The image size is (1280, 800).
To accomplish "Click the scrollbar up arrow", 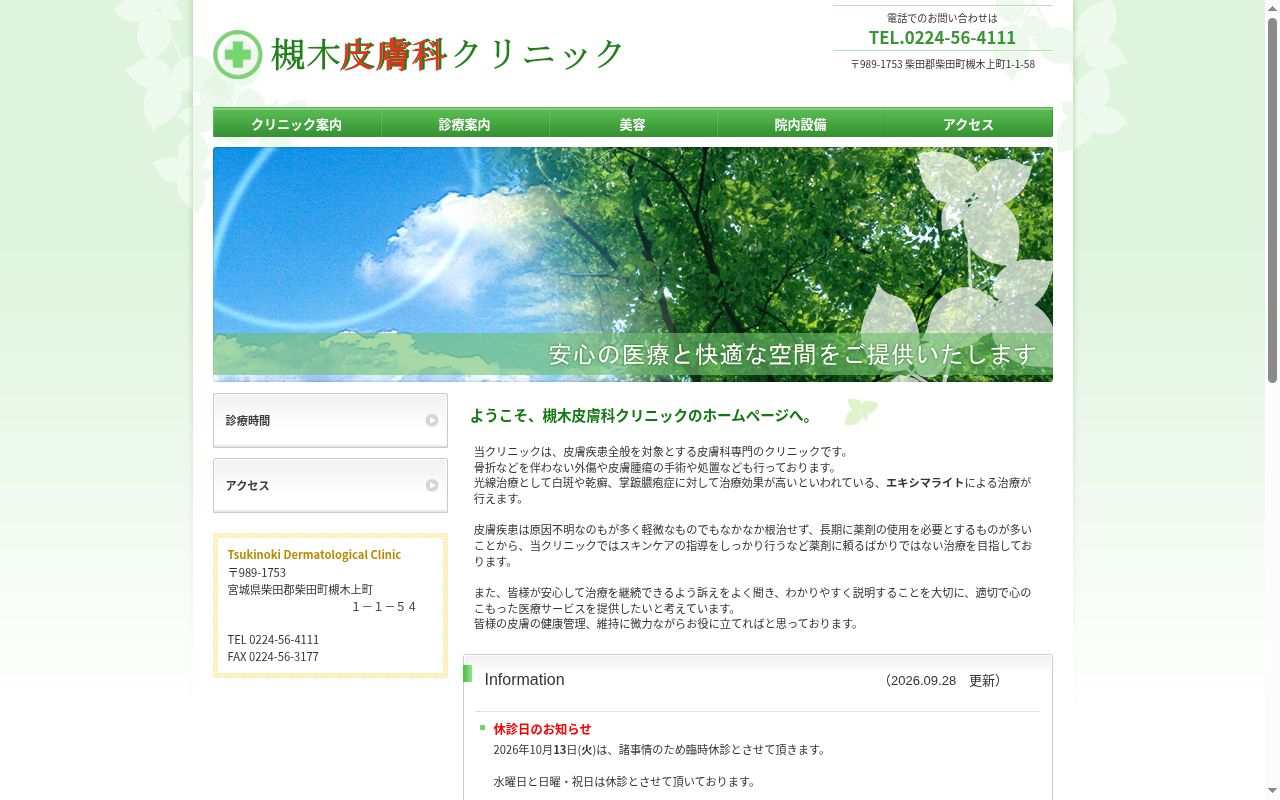I will (1272, 7).
